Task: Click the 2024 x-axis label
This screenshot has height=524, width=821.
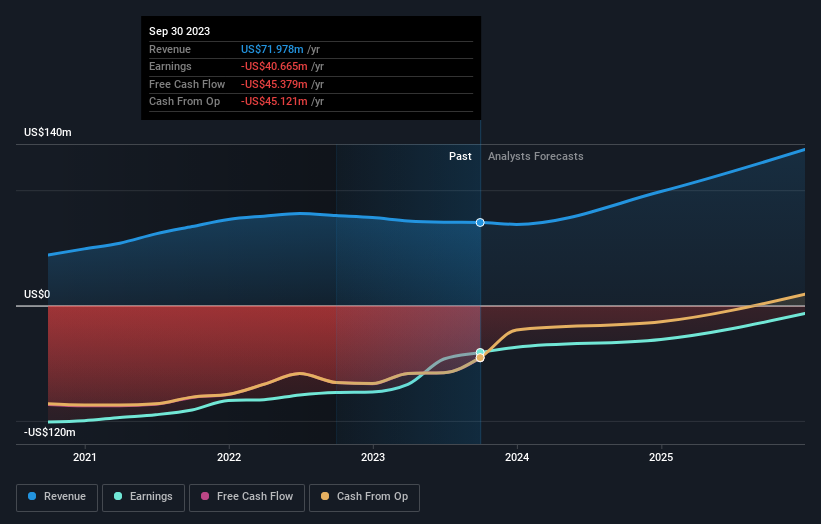Action: 517,458
